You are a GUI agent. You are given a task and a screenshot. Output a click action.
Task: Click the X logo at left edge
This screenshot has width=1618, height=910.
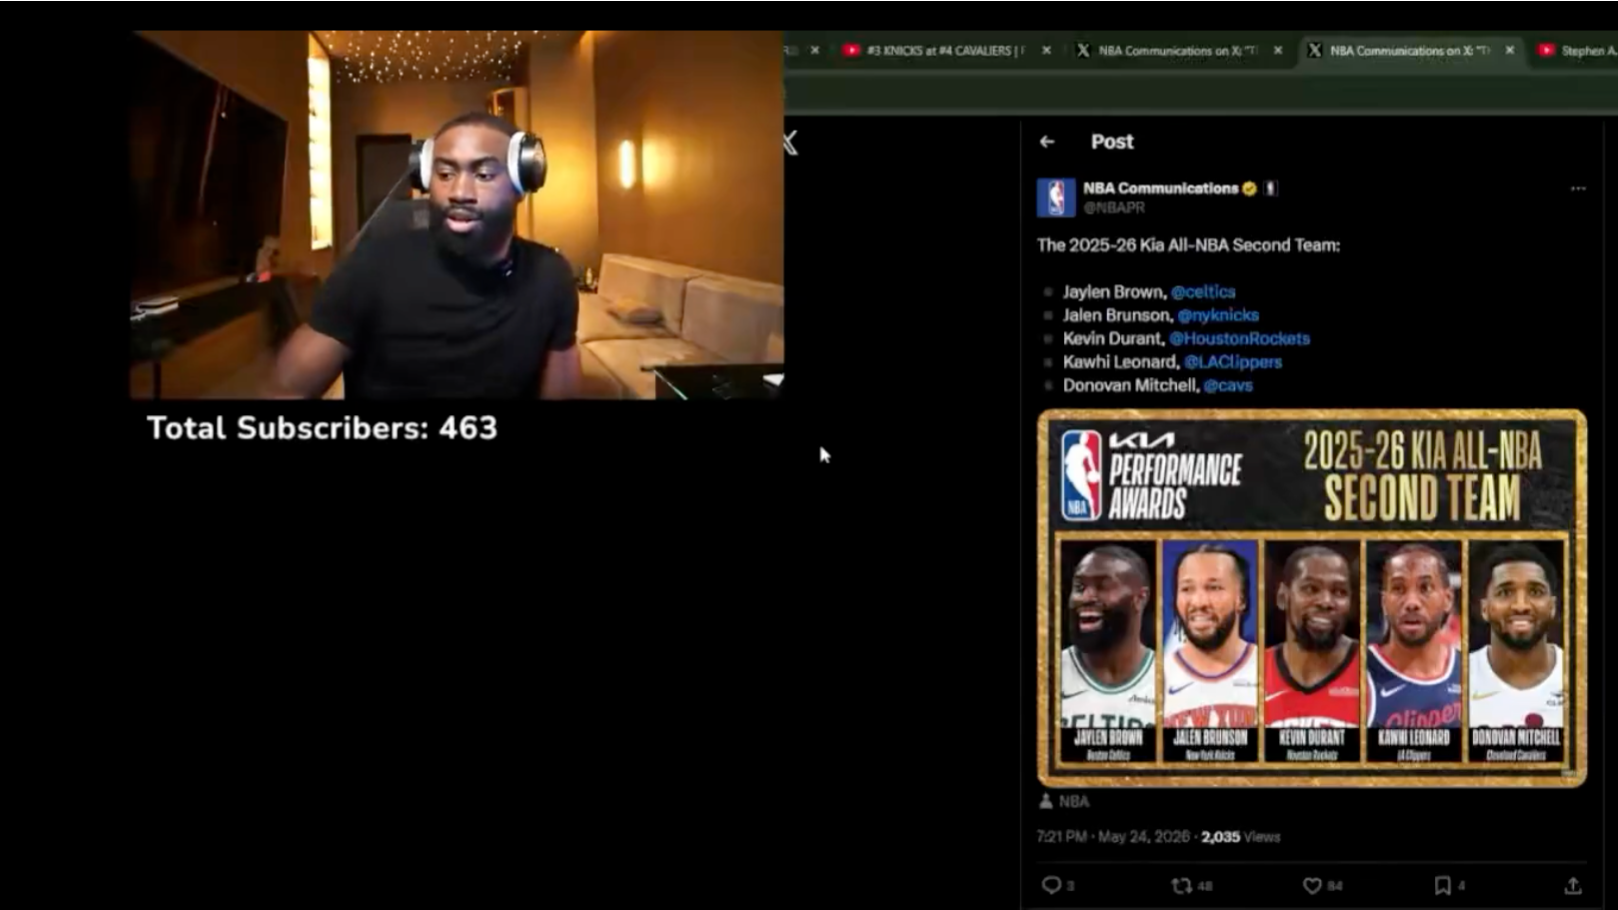tap(791, 143)
